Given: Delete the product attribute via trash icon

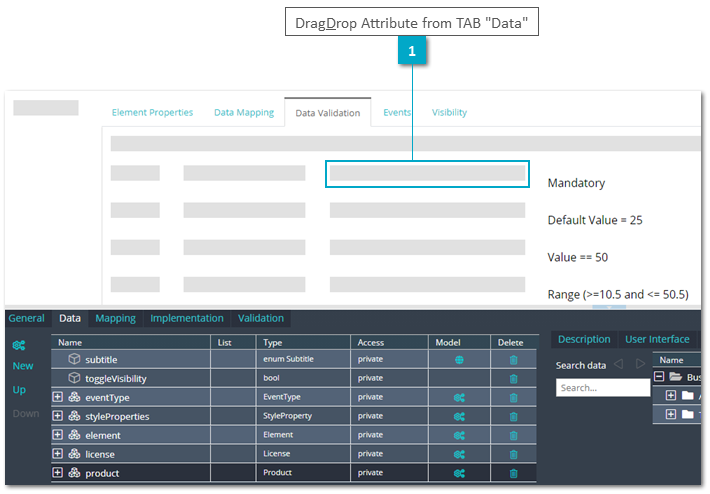Looking at the screenshot, I should [x=513, y=473].
